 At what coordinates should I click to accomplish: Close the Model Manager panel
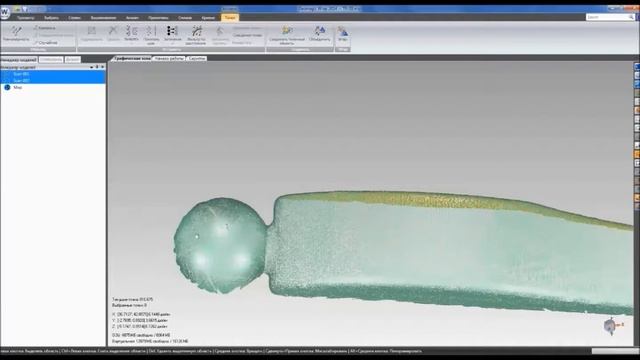tap(102, 67)
